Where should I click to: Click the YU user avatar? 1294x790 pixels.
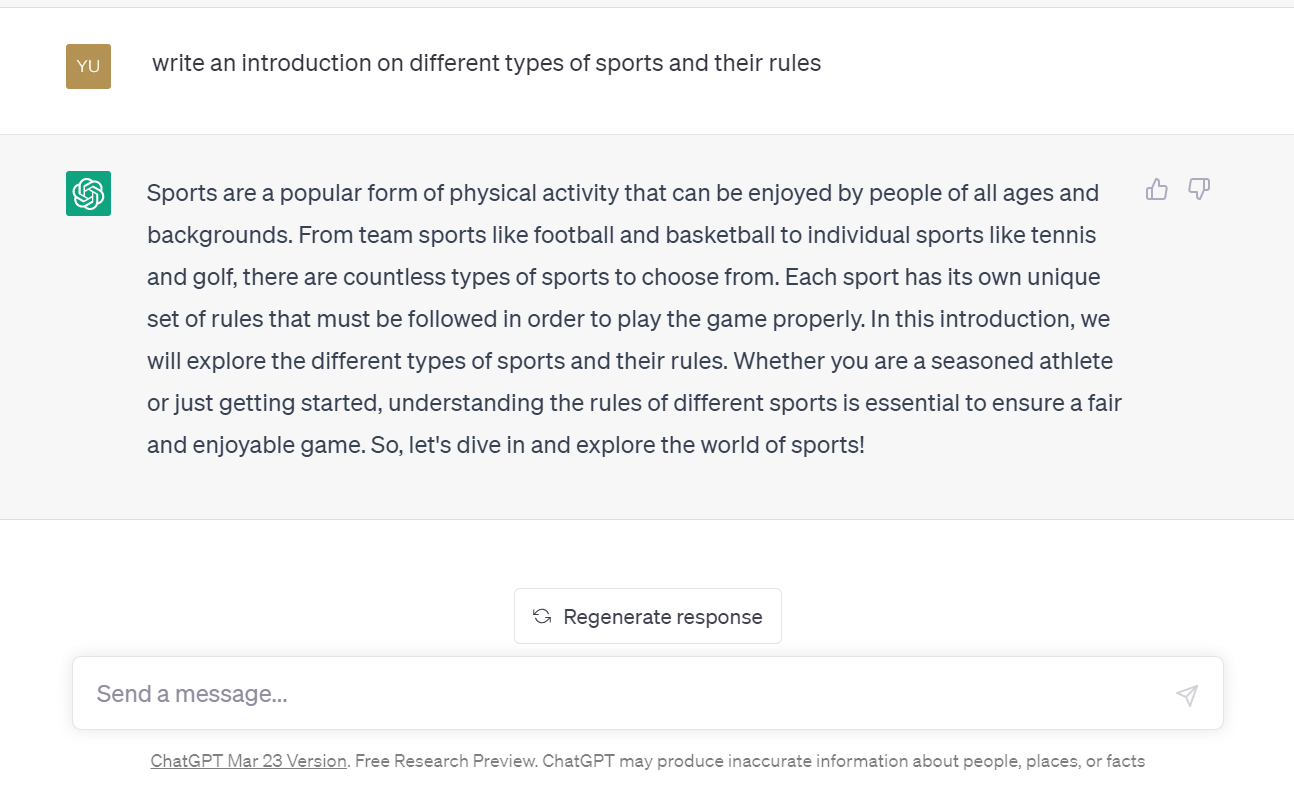point(88,66)
